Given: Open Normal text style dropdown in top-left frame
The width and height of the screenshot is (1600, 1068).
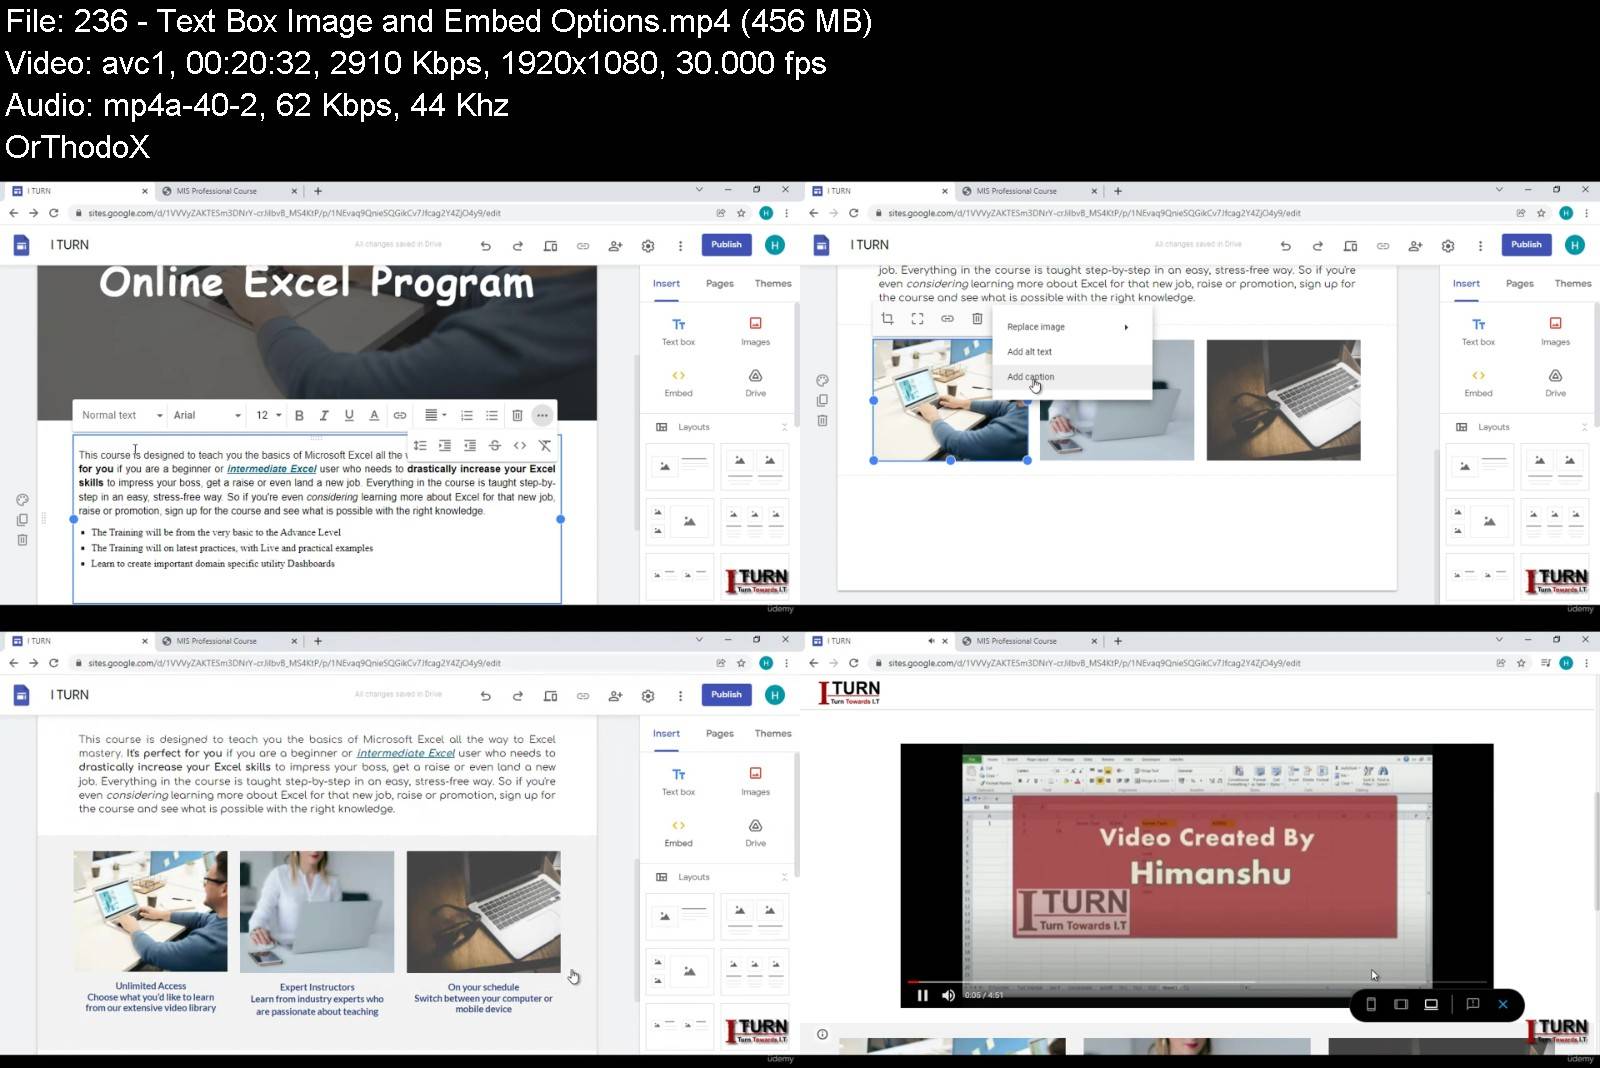Looking at the screenshot, I should [122, 415].
